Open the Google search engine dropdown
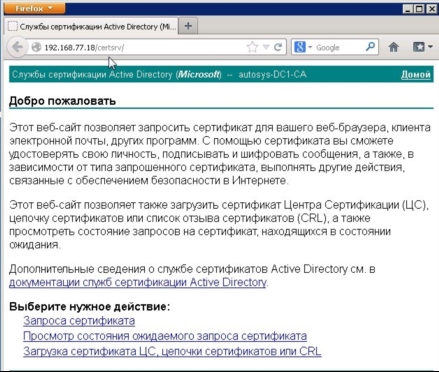This screenshot has height=372, width=439. click(x=303, y=47)
